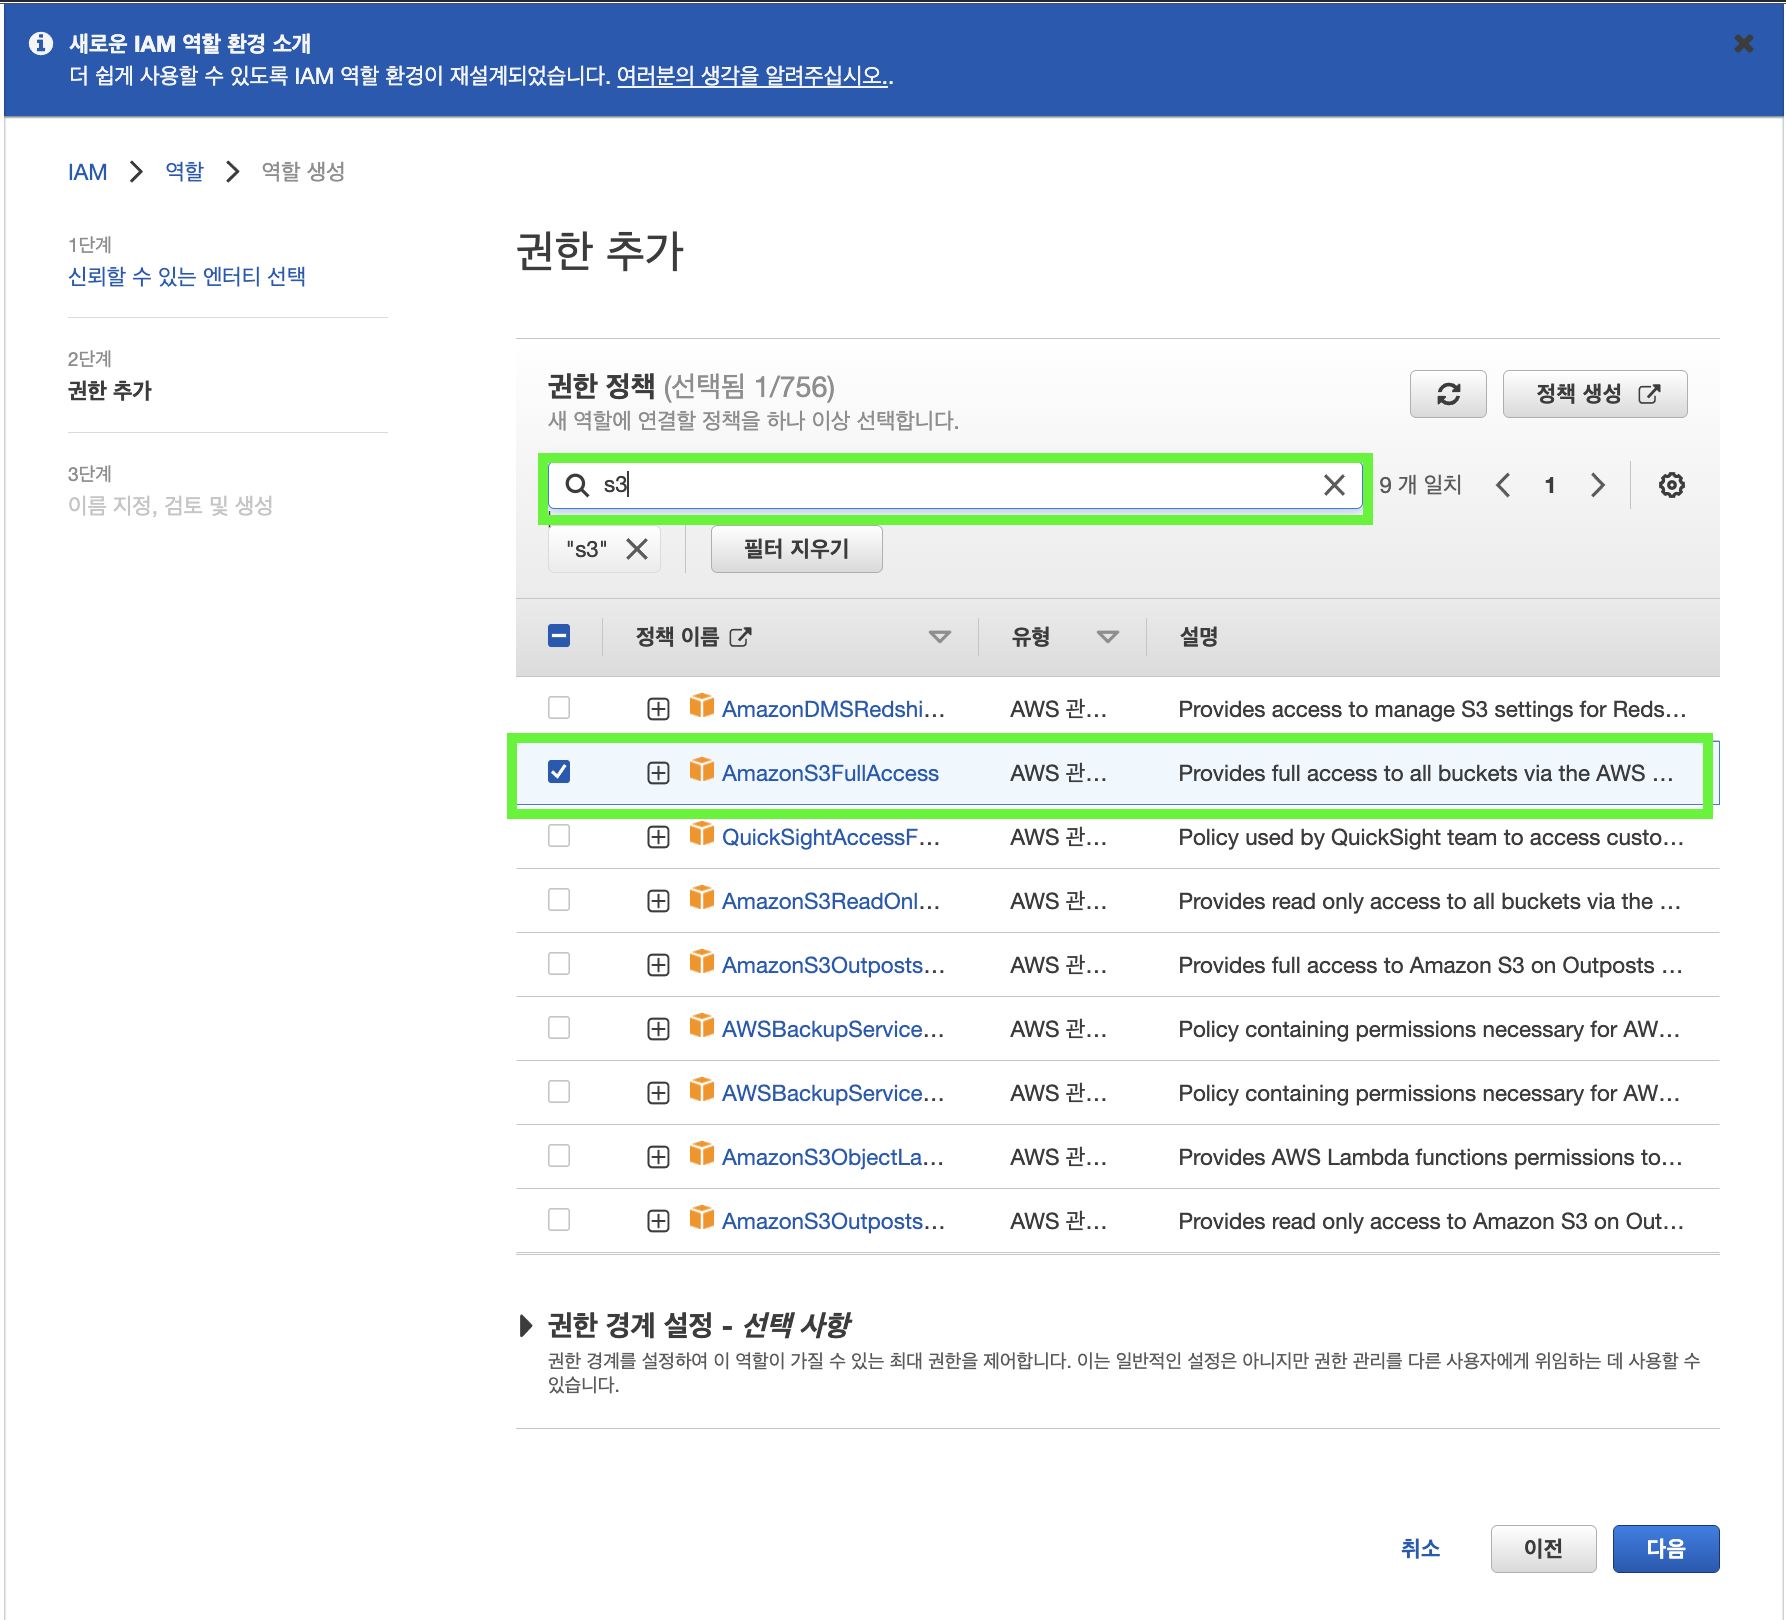The image size is (1786, 1620).
Task: Check the QuickSightAccessF… policy checkbox
Action: pos(559,836)
